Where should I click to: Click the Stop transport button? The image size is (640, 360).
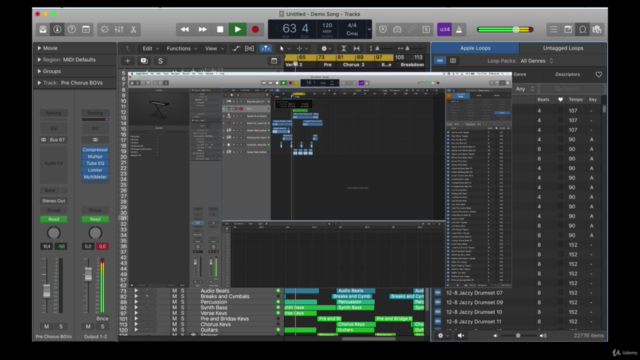(x=220, y=29)
